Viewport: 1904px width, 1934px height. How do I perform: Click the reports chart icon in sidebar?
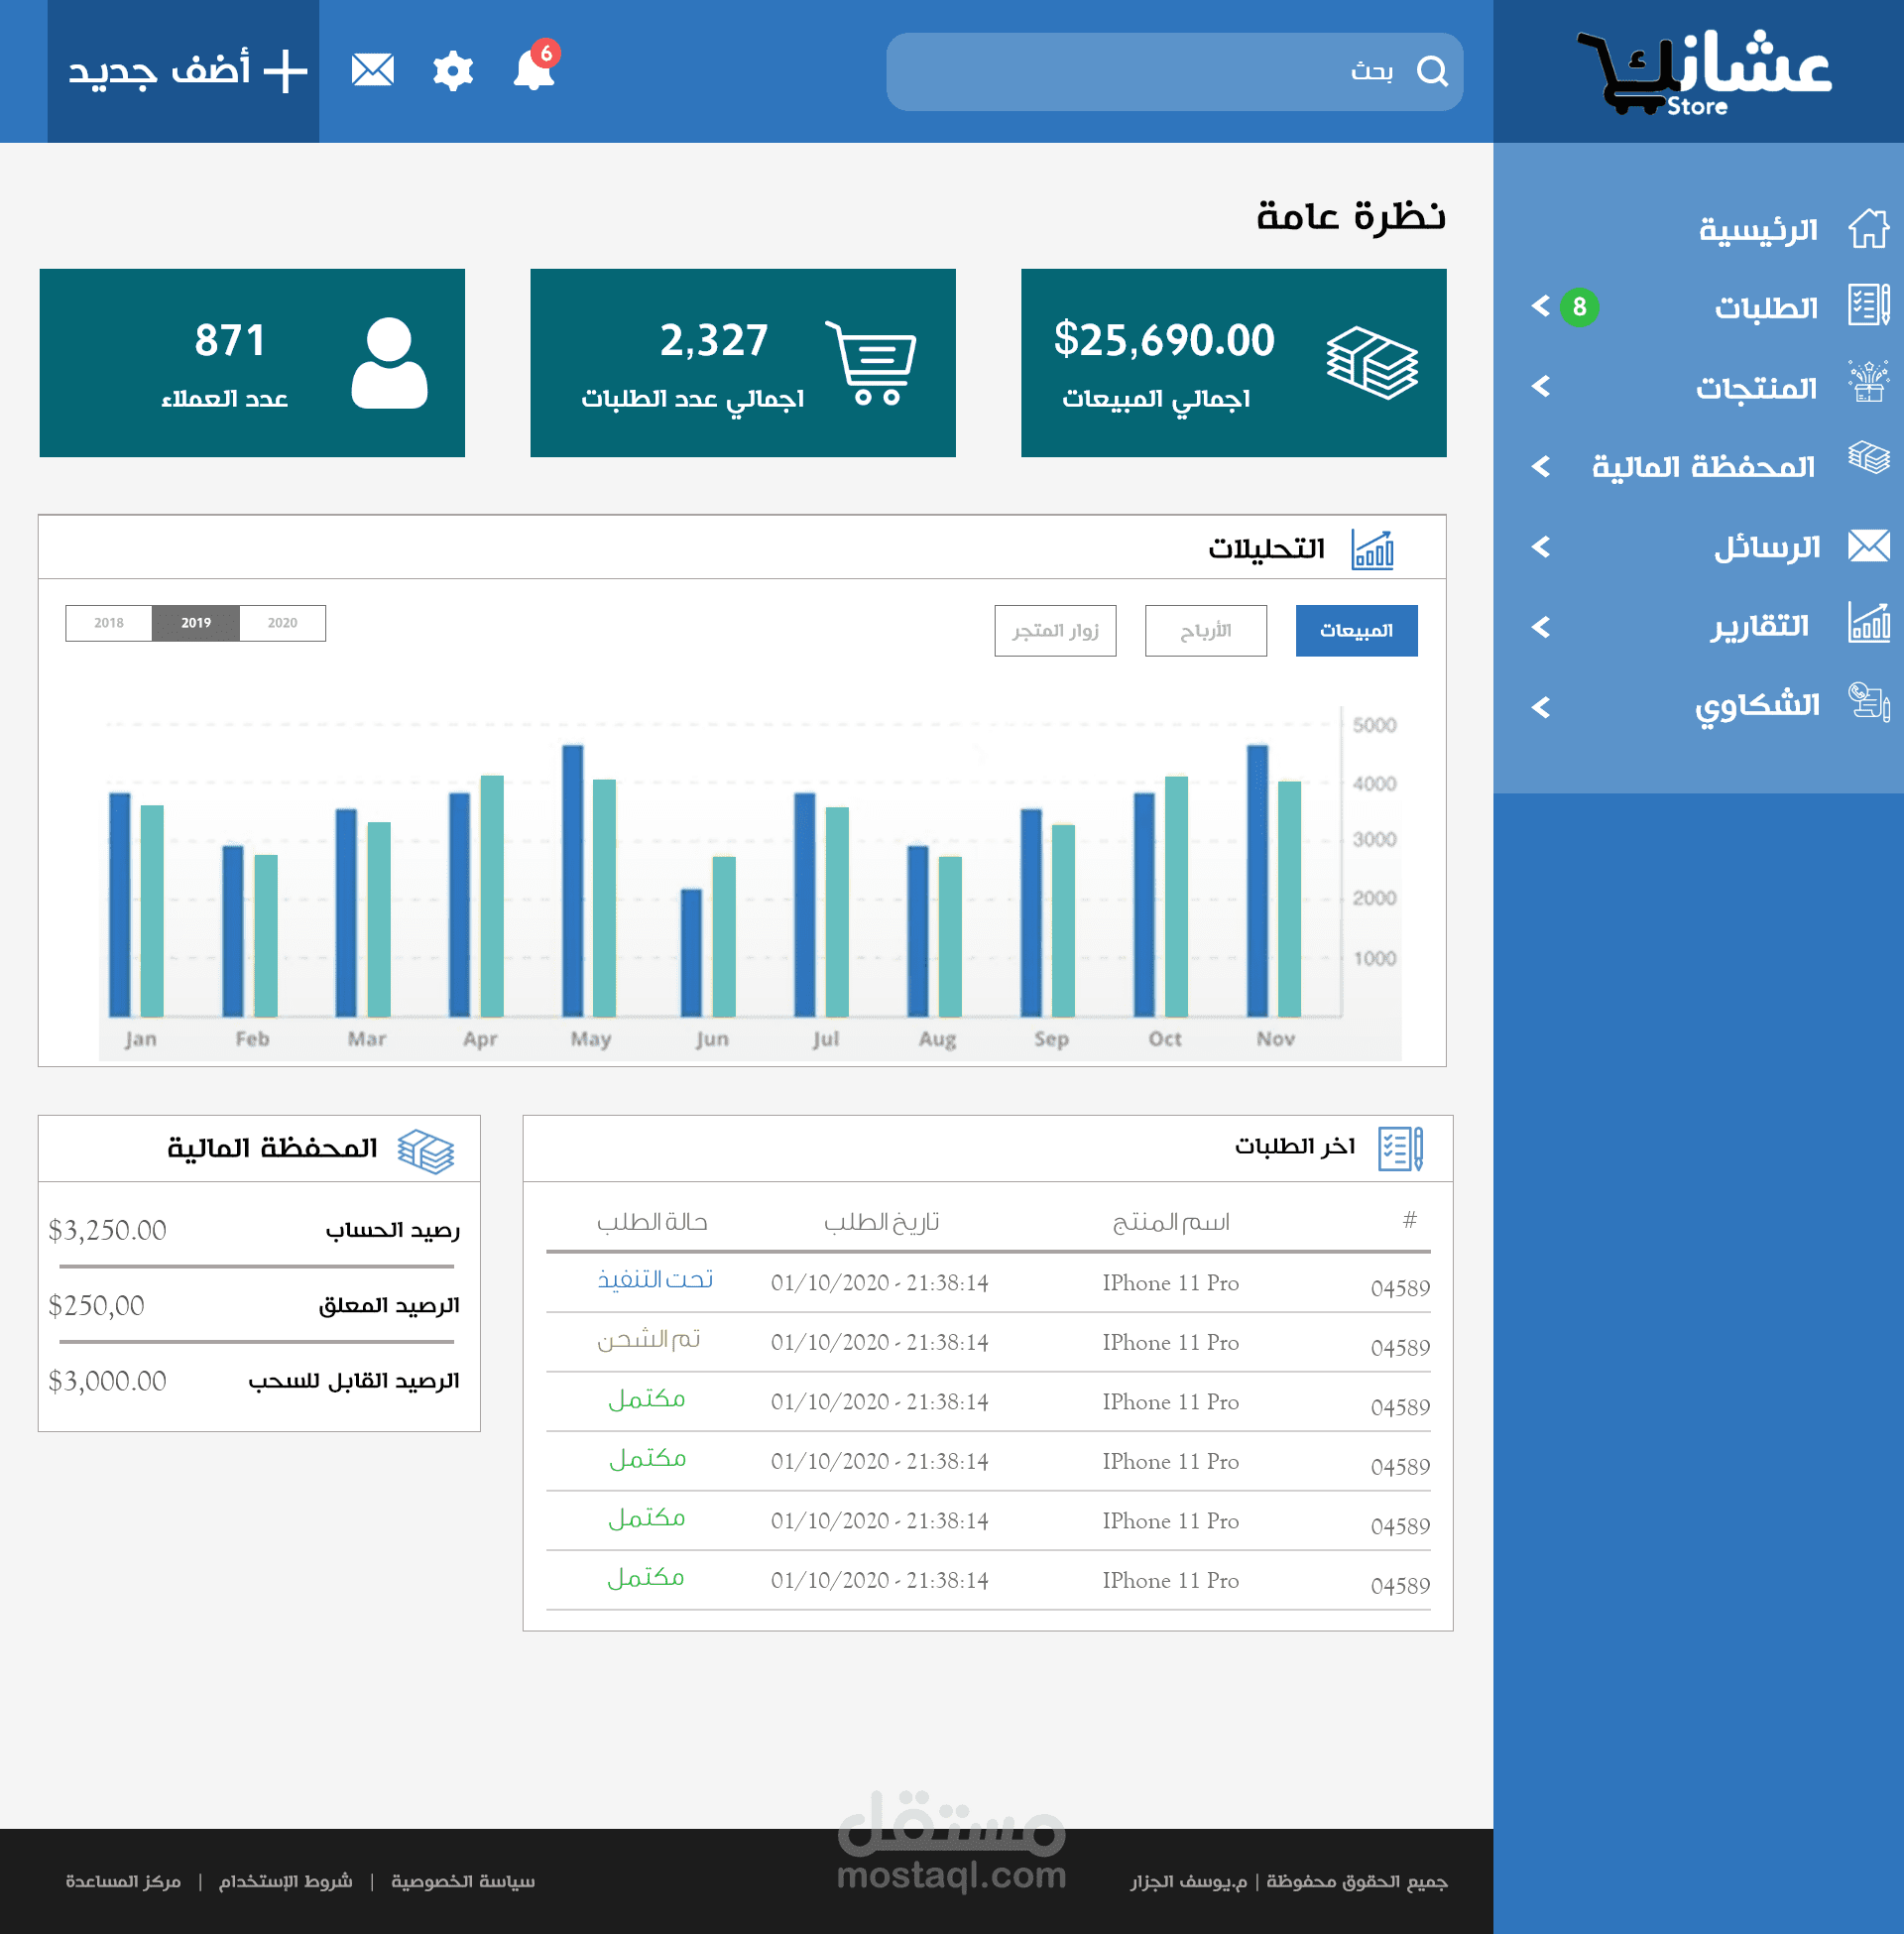[x=1868, y=623]
